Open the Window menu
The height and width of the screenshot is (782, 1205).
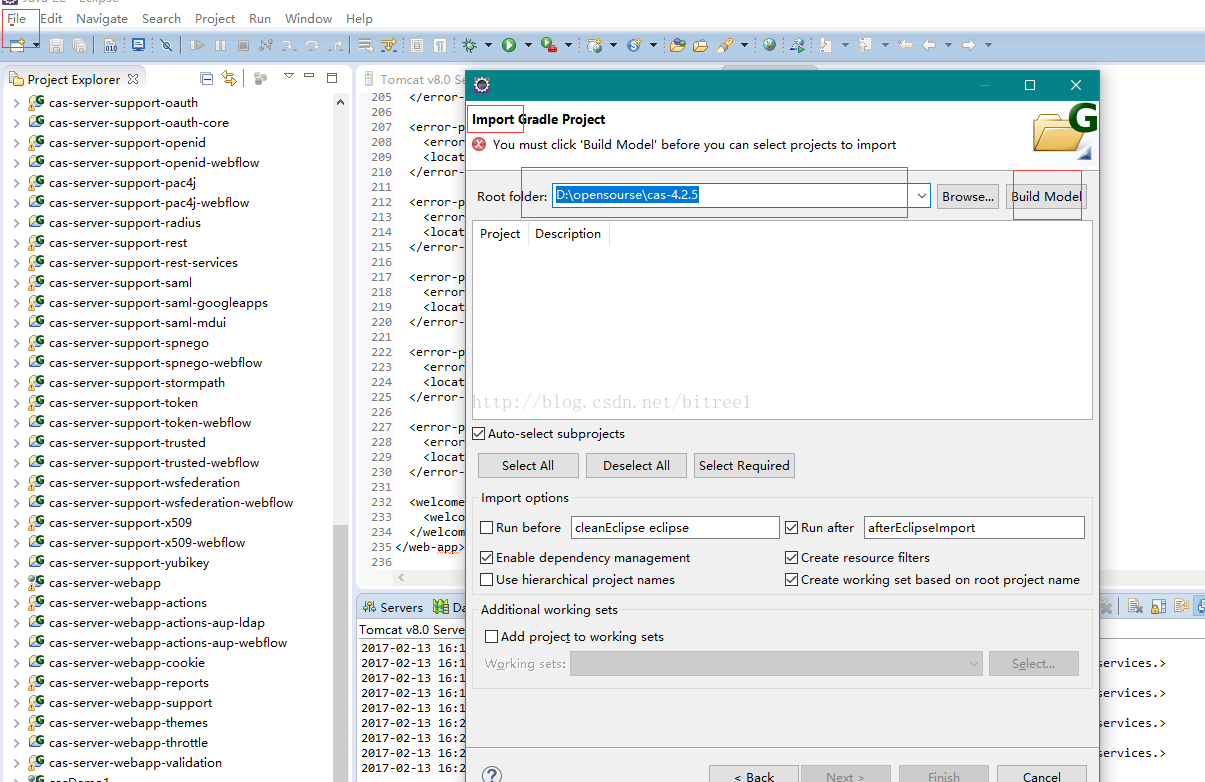308,18
